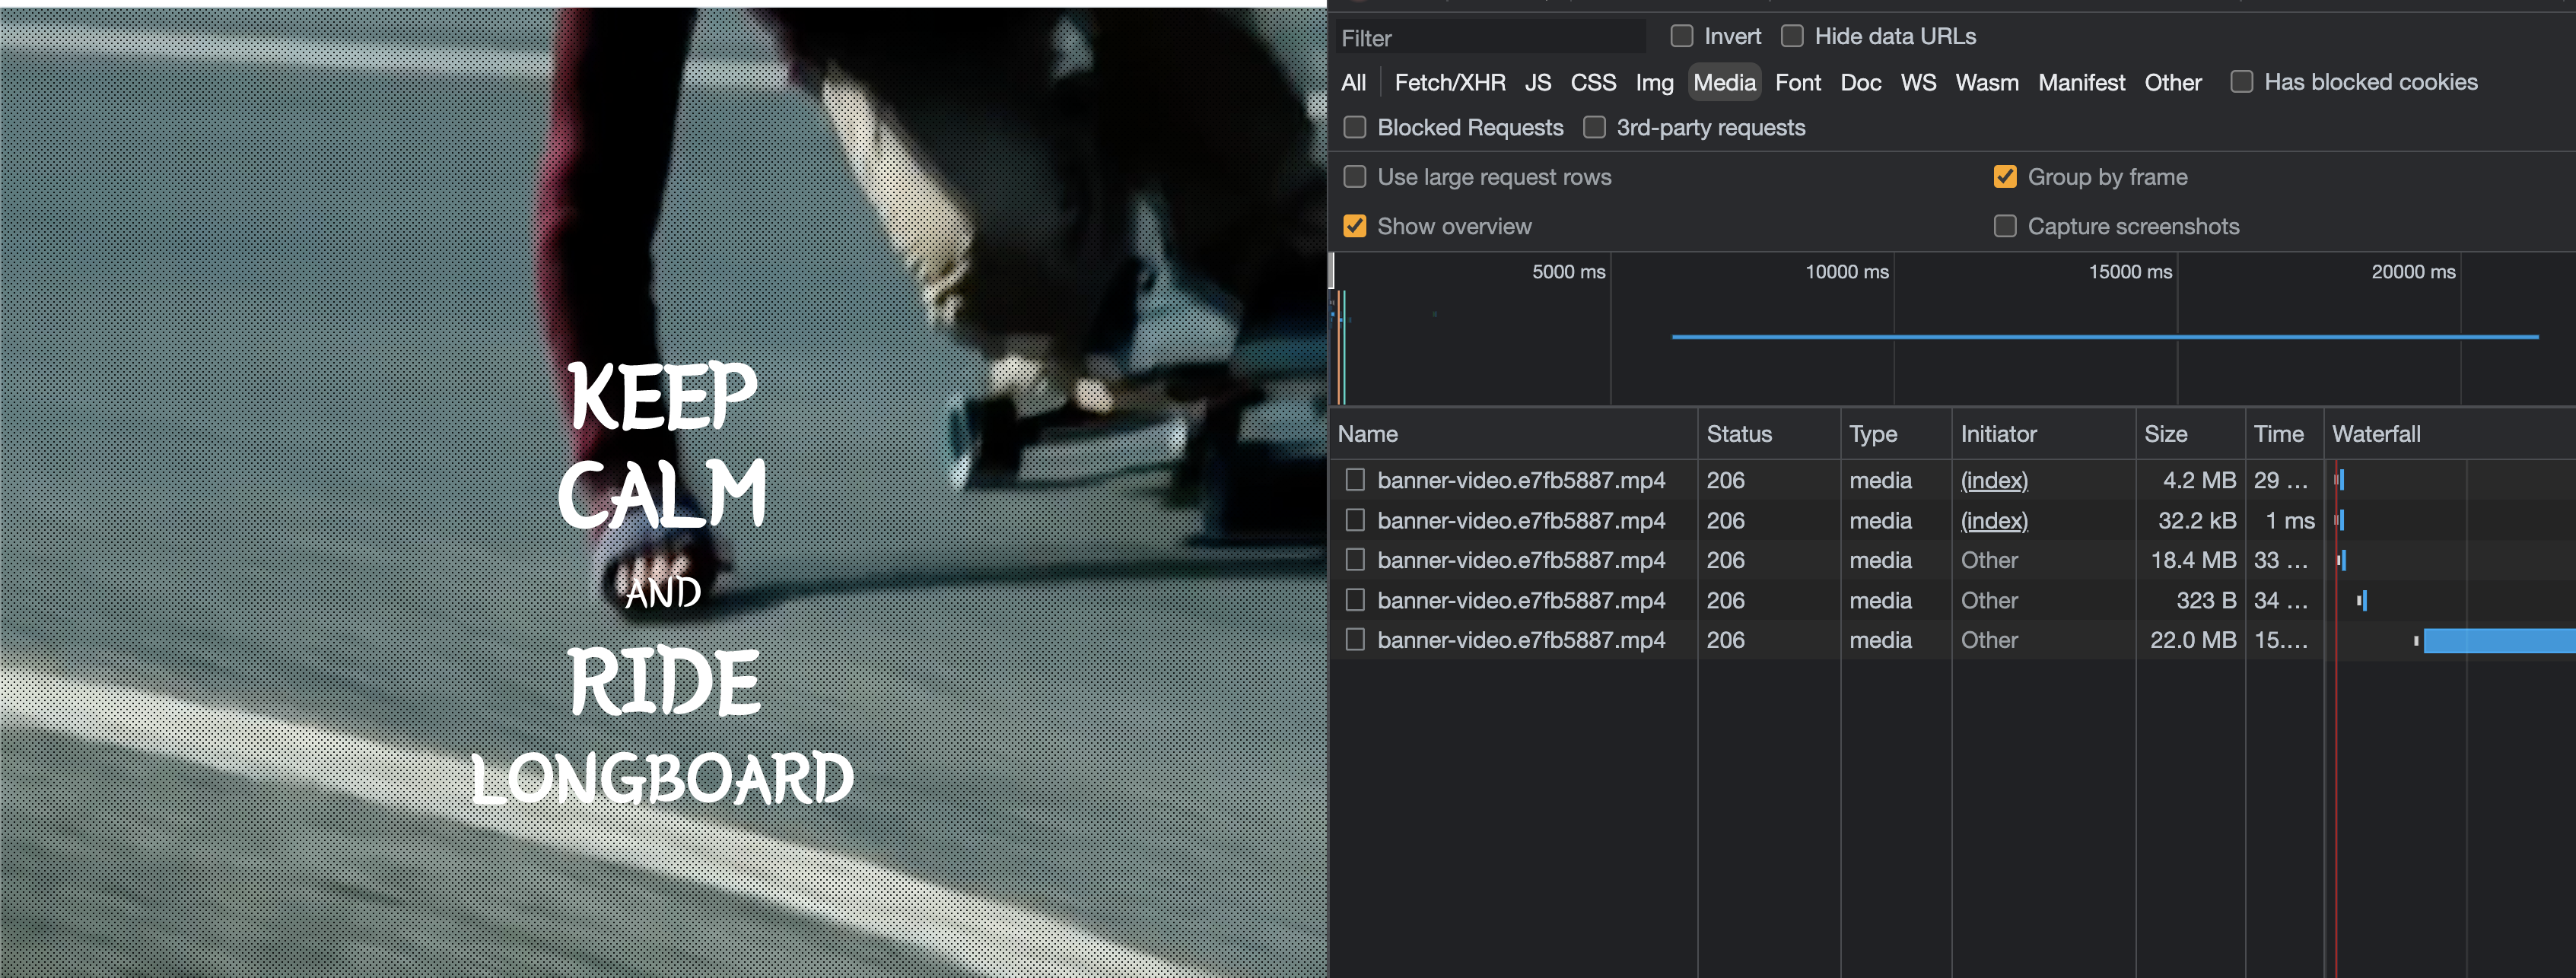Select the 22.0 MB banner-video request row
This screenshot has height=978, width=2576.
point(1520,640)
